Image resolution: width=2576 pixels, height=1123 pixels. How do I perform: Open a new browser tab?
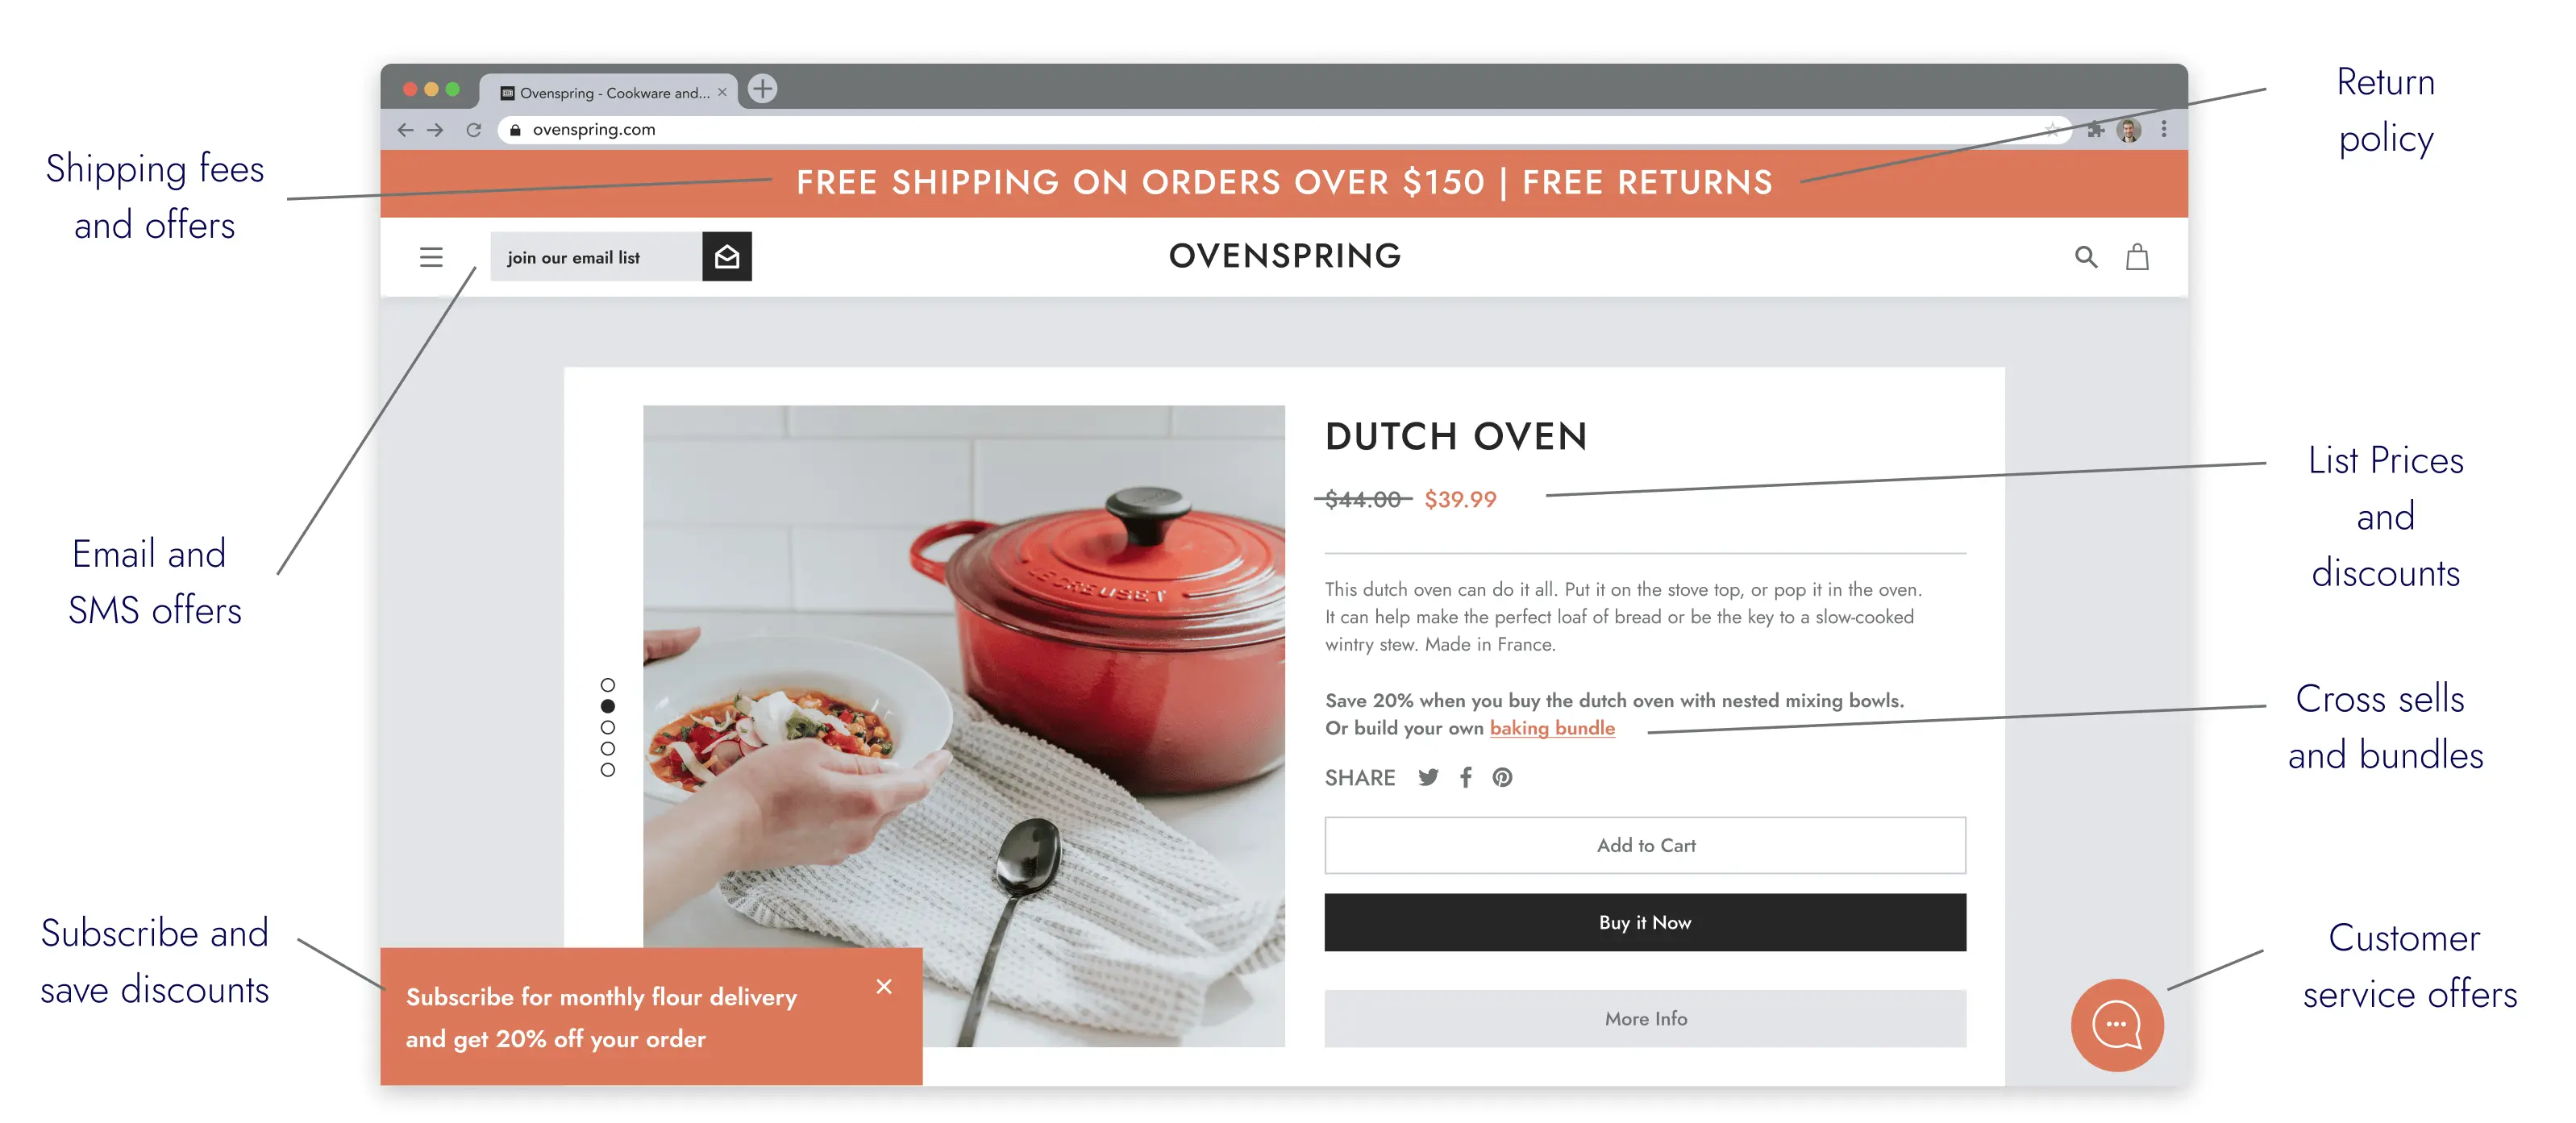(x=763, y=88)
